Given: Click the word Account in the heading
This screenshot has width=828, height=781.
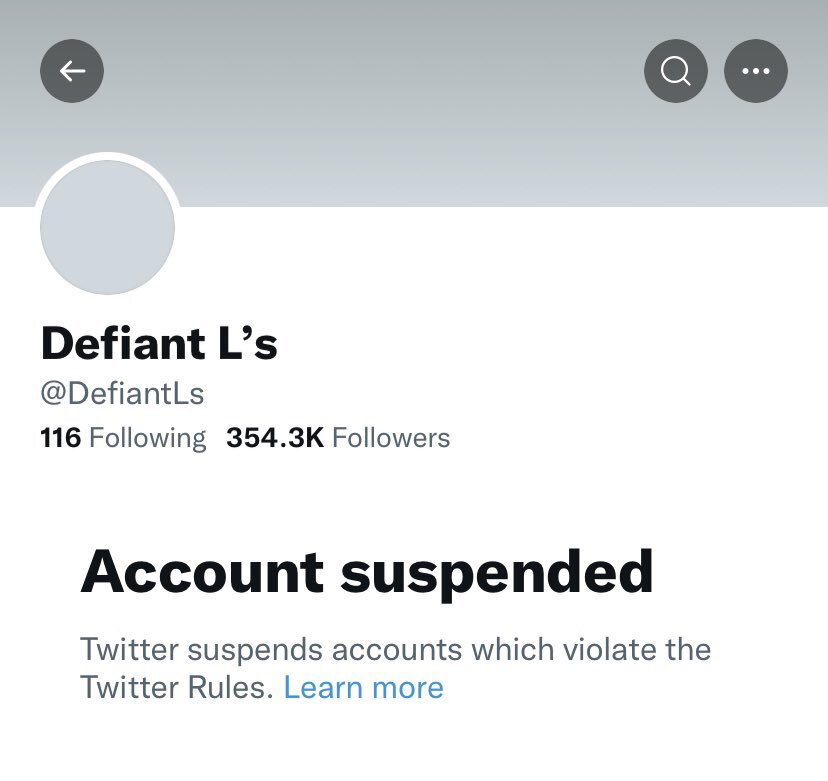Looking at the screenshot, I should [202, 572].
